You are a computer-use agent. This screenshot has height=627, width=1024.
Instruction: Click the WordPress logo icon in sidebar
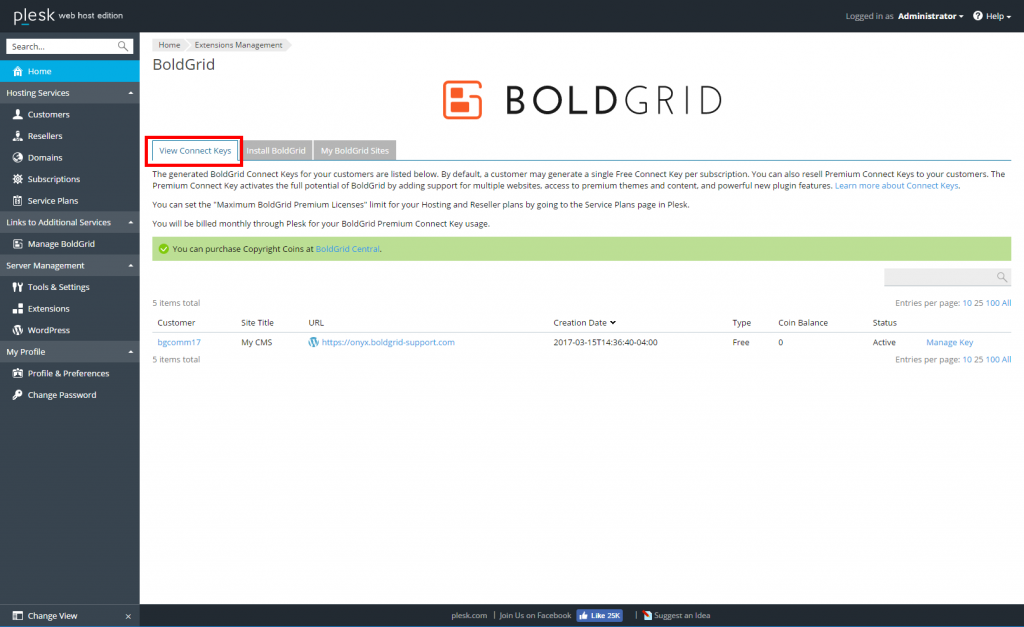[18, 330]
